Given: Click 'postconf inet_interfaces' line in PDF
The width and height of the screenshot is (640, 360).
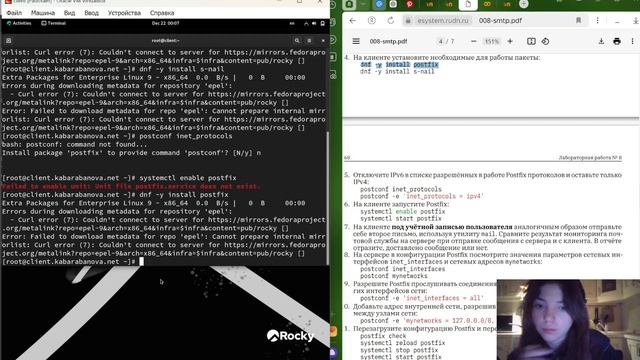Looking at the screenshot, I should point(402,269).
